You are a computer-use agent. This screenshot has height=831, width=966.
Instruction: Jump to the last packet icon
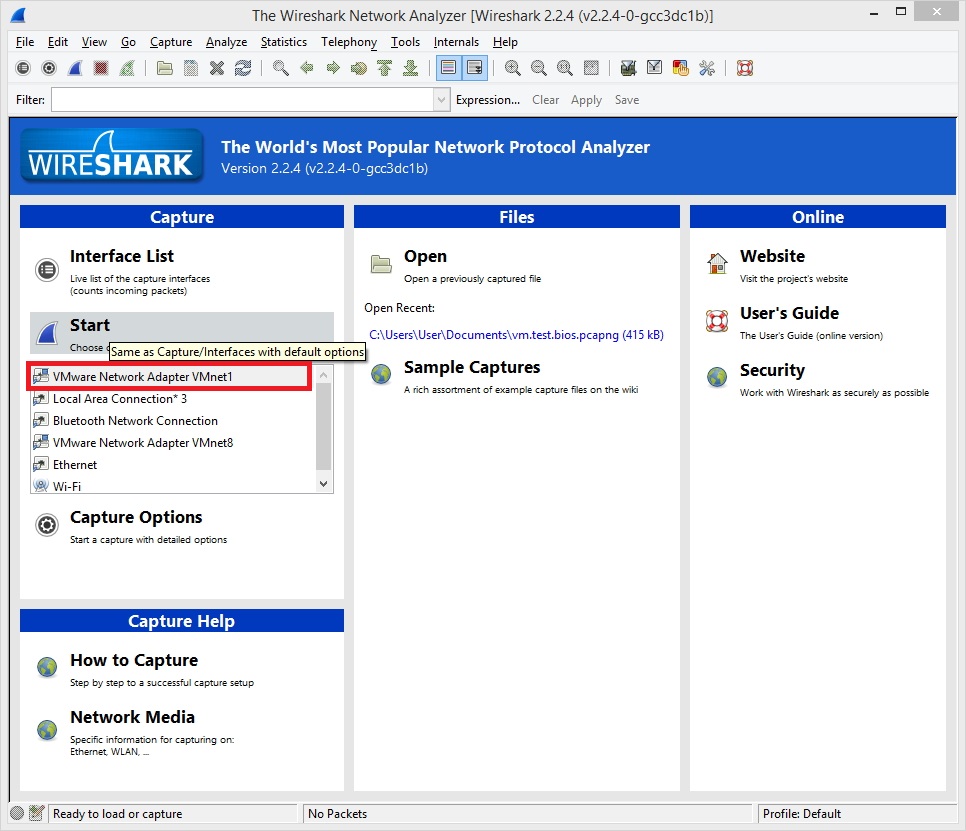coord(410,68)
